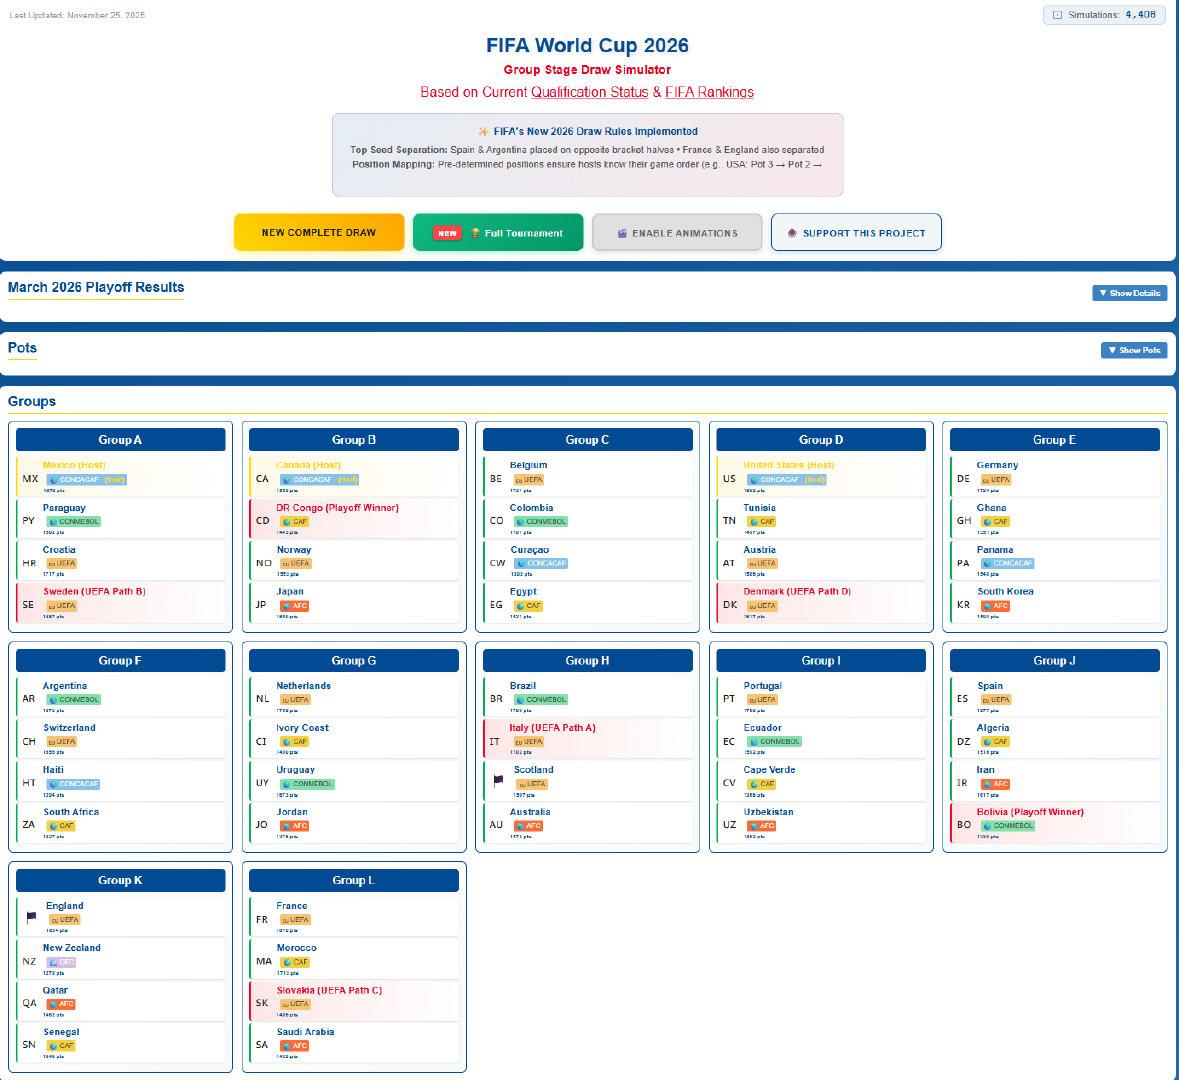Click the CONCACAF badge under Mexico

(x=86, y=479)
